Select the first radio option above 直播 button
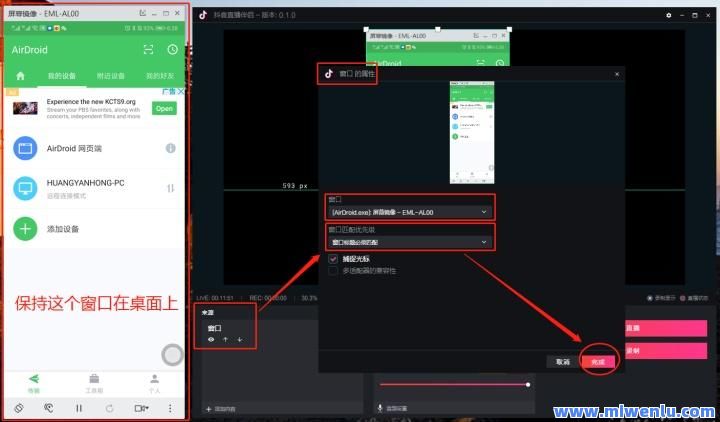 tap(650, 298)
